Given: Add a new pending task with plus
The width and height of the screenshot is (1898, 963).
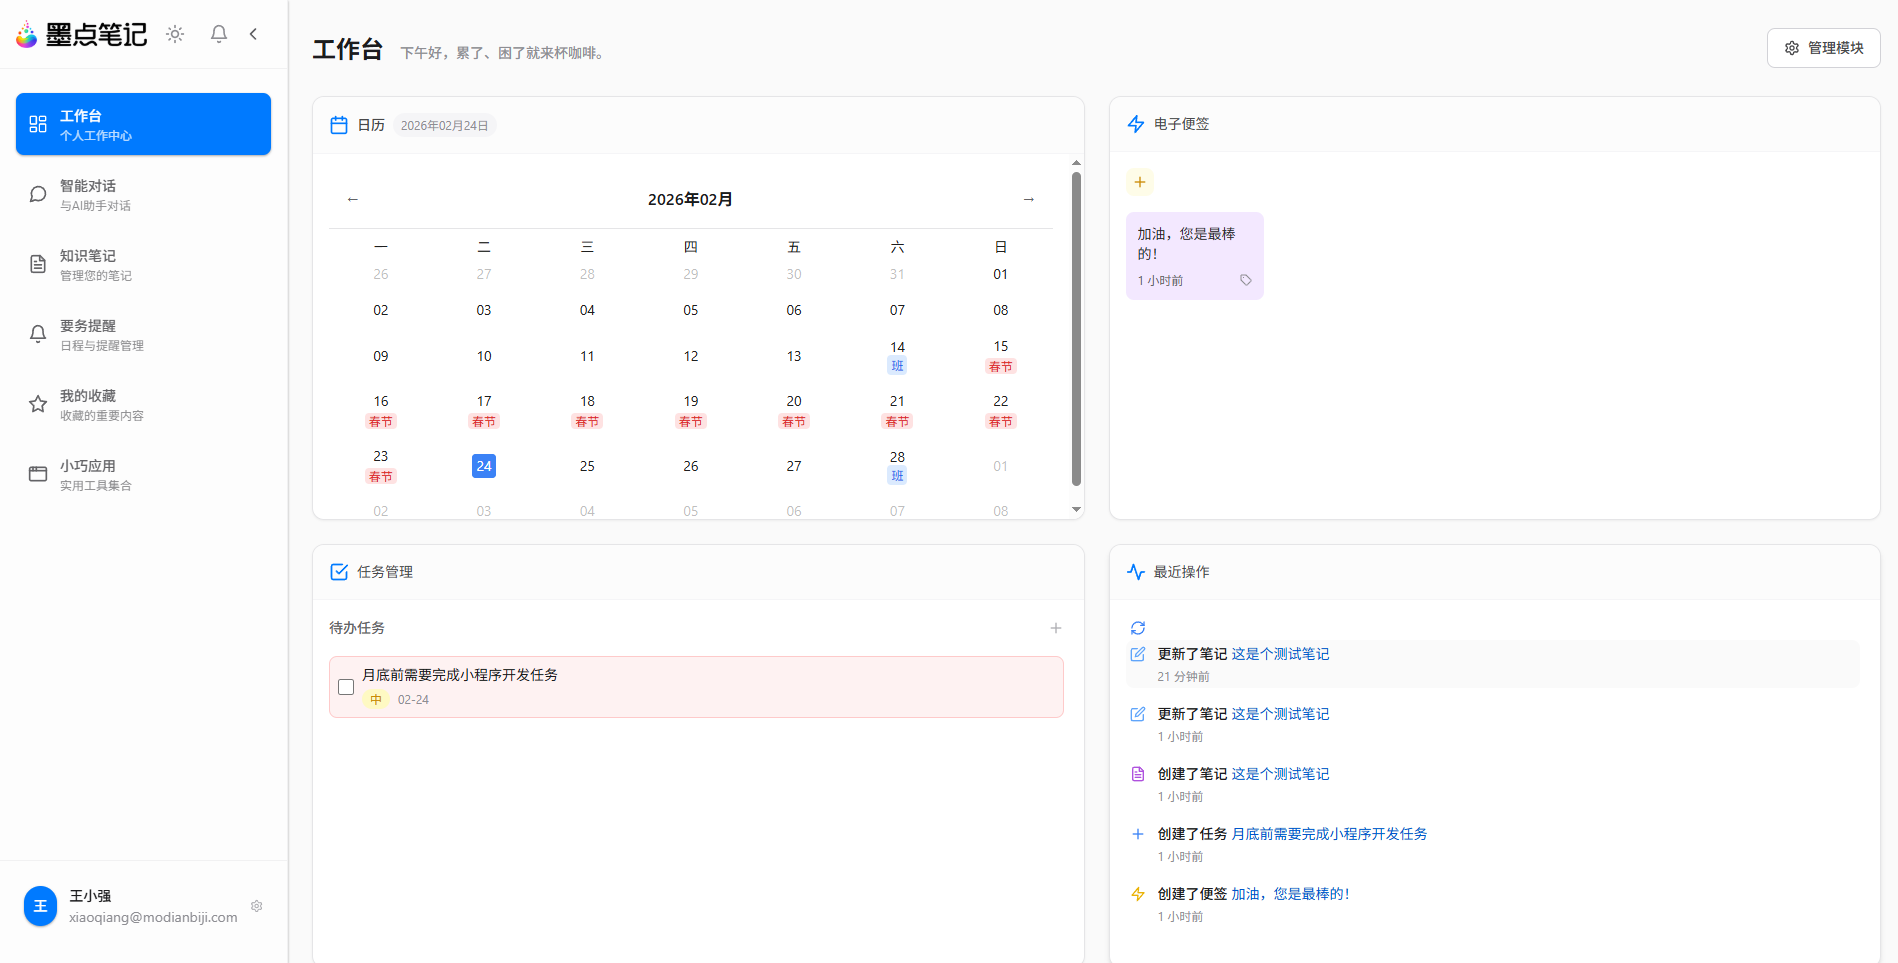Looking at the screenshot, I should pyautogui.click(x=1056, y=628).
